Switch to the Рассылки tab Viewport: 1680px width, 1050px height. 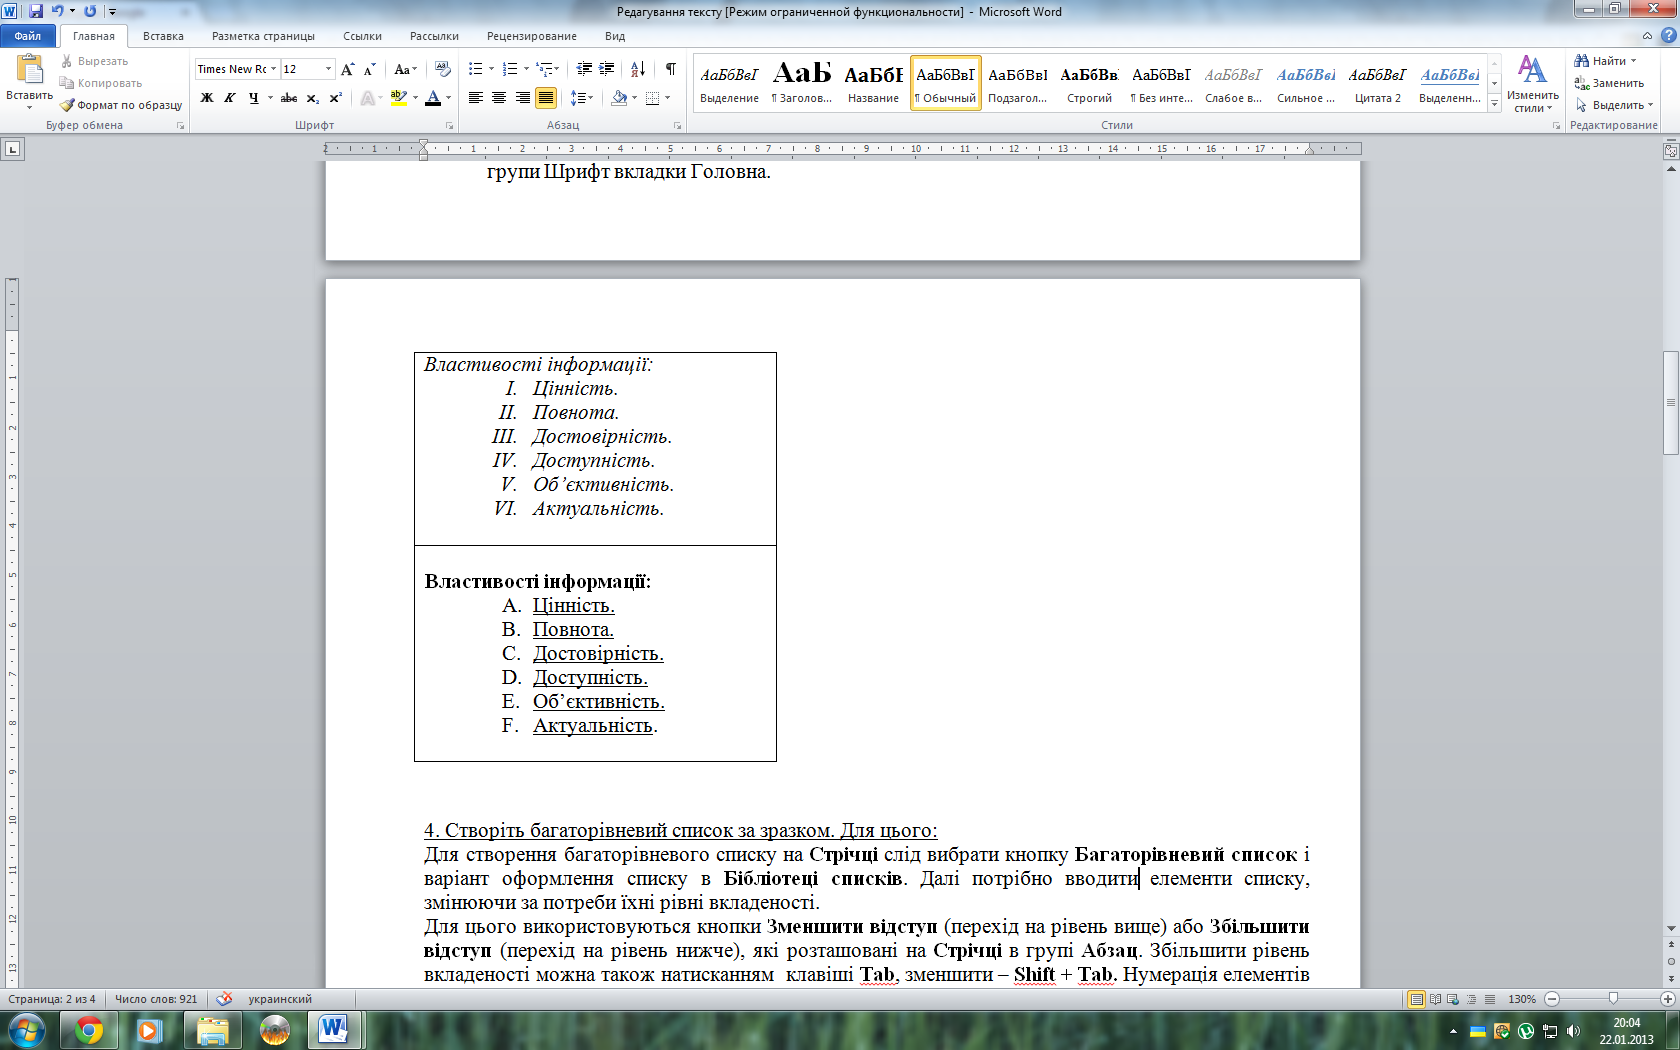(434, 36)
